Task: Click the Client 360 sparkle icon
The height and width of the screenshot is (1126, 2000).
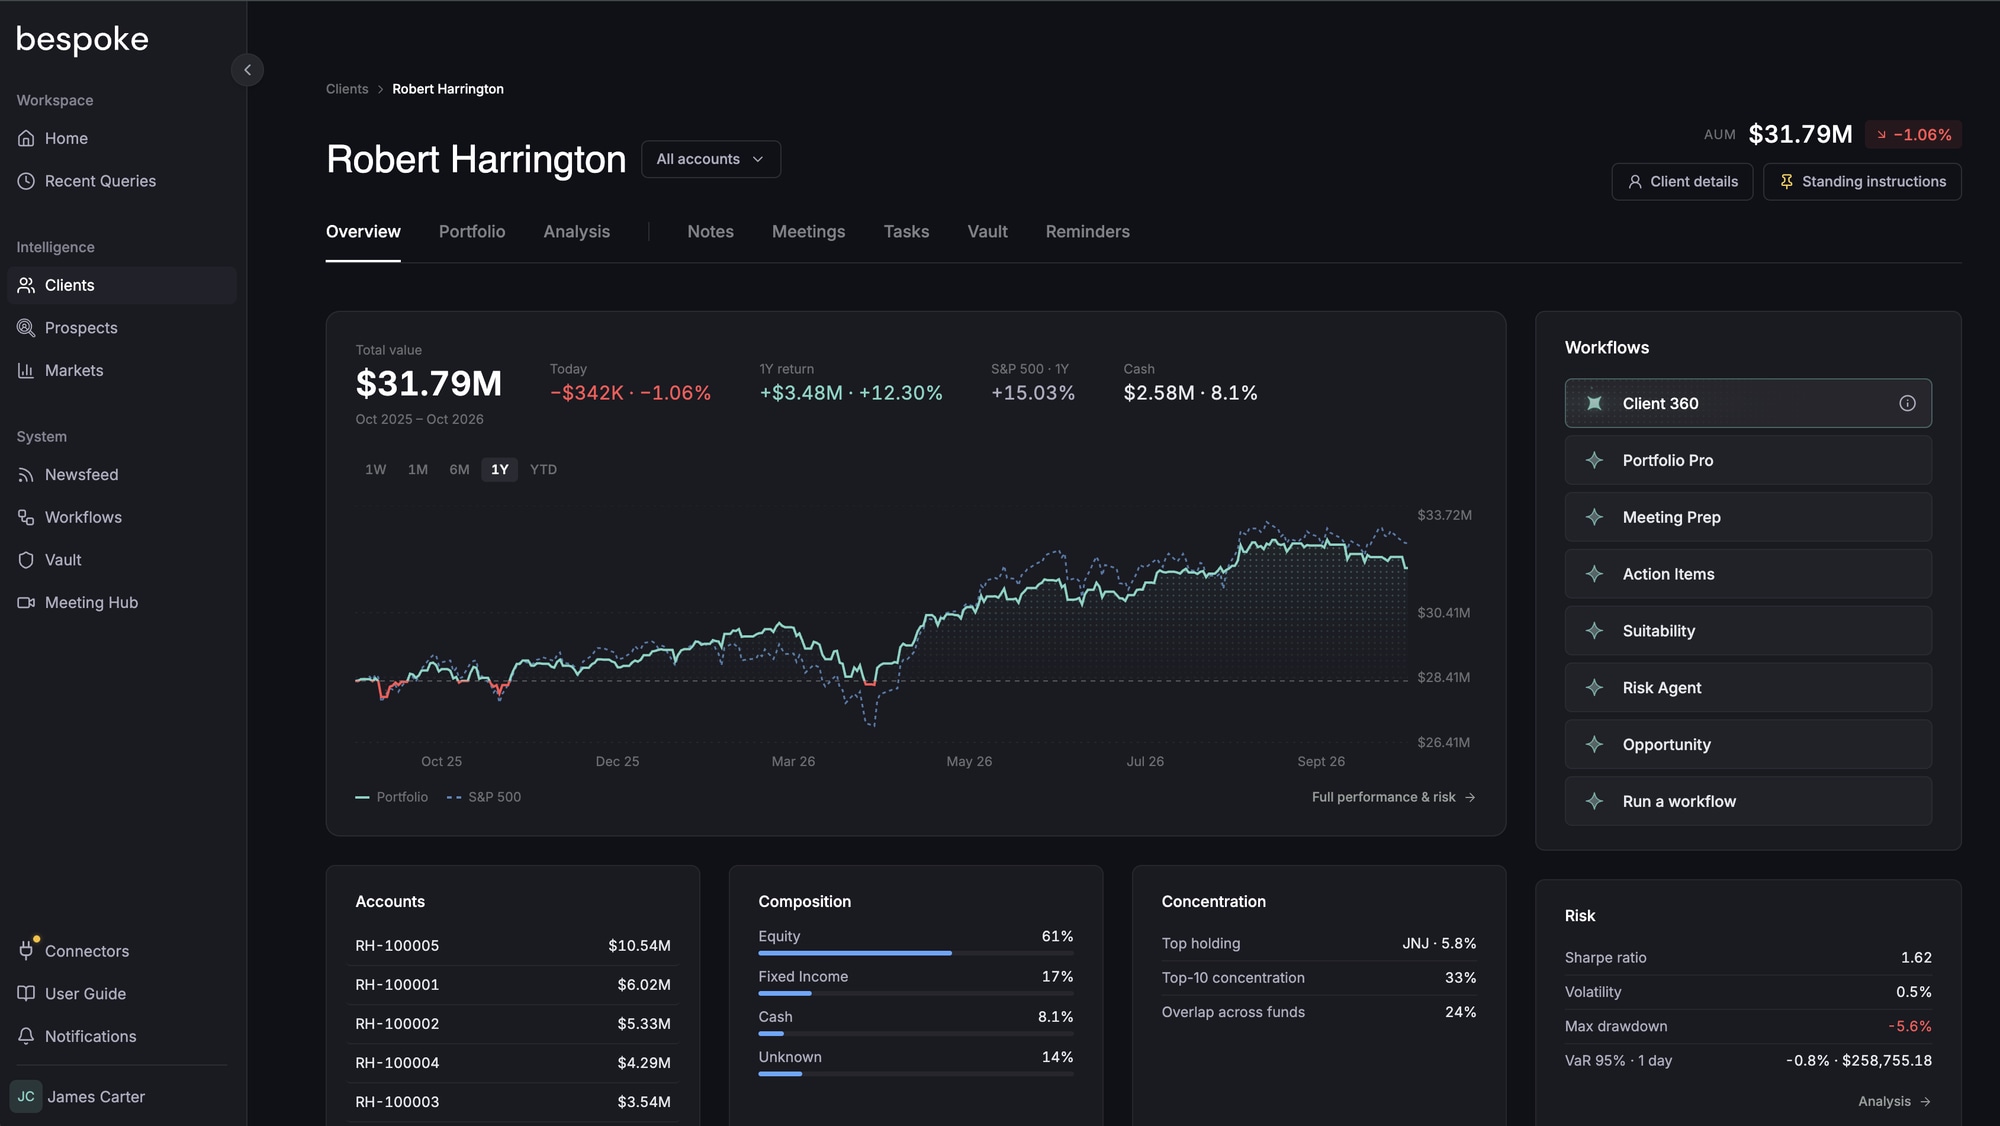Action: click(1595, 403)
